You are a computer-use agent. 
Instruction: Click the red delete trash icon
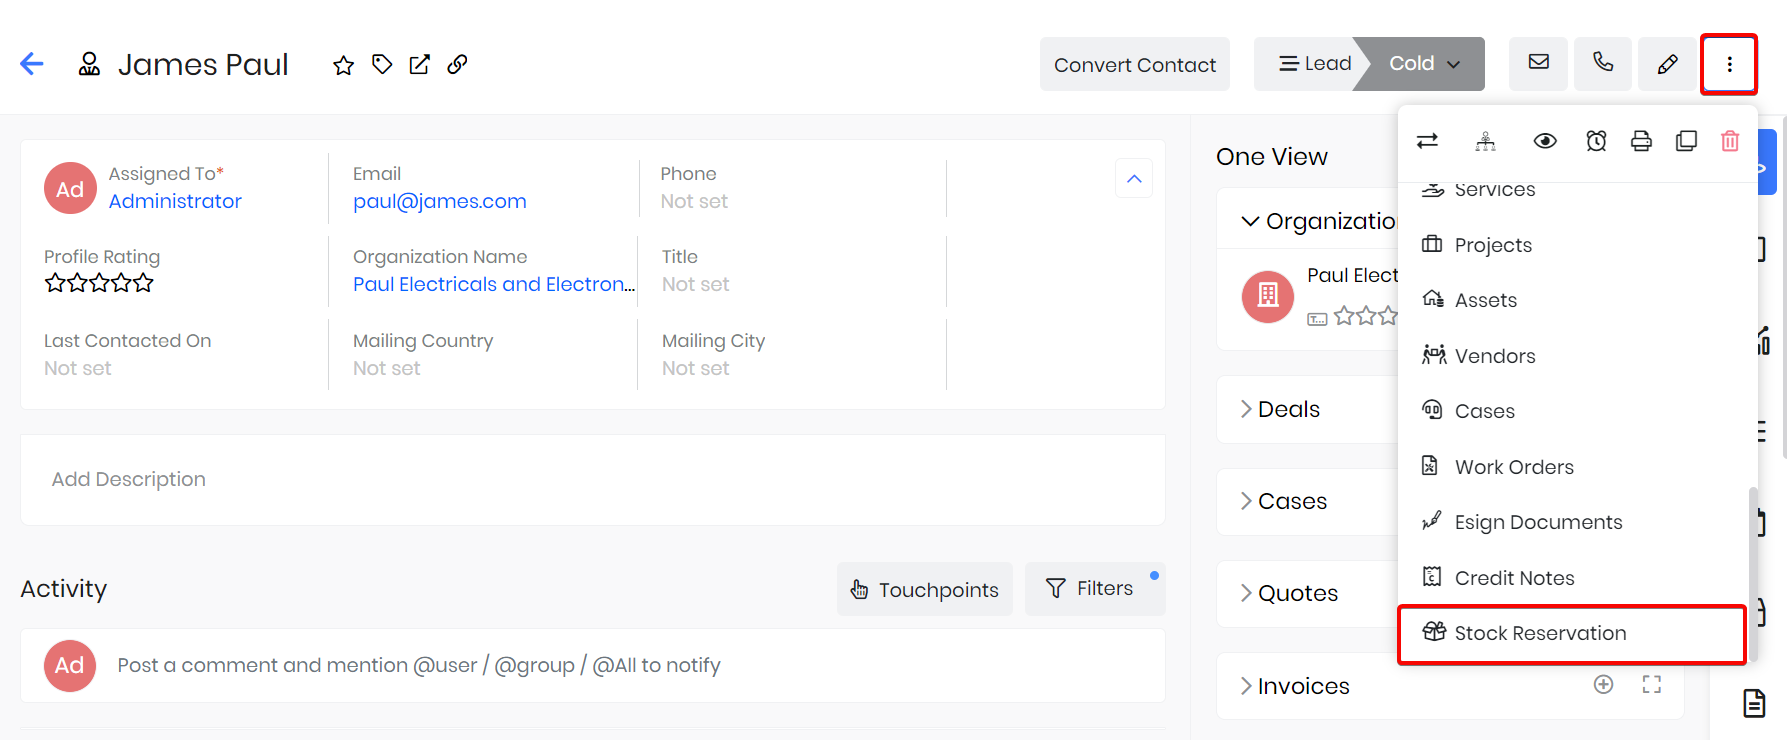pos(1730,141)
